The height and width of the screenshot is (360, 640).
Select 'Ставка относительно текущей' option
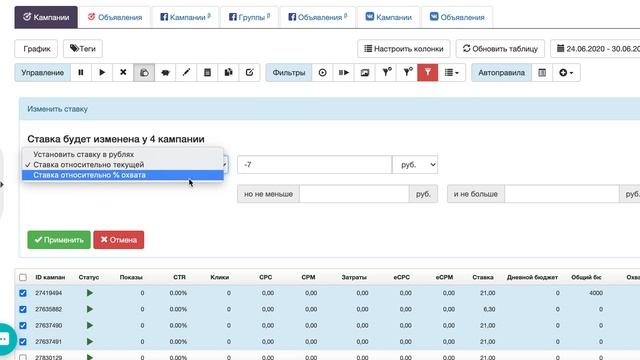coord(123,164)
